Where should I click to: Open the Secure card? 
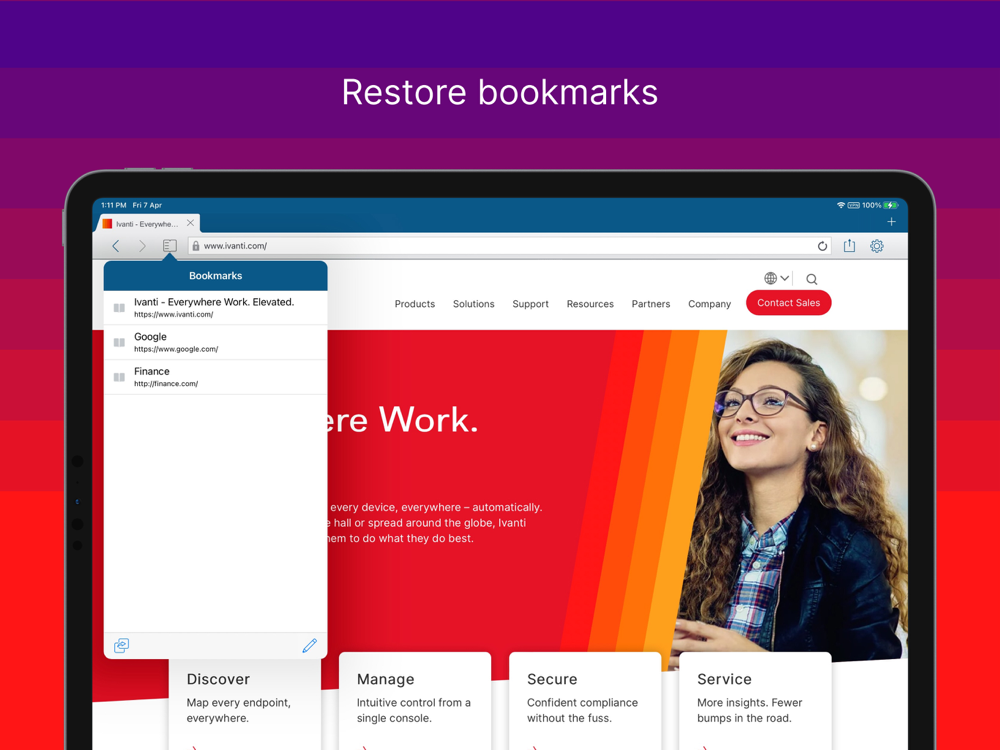coord(585,701)
